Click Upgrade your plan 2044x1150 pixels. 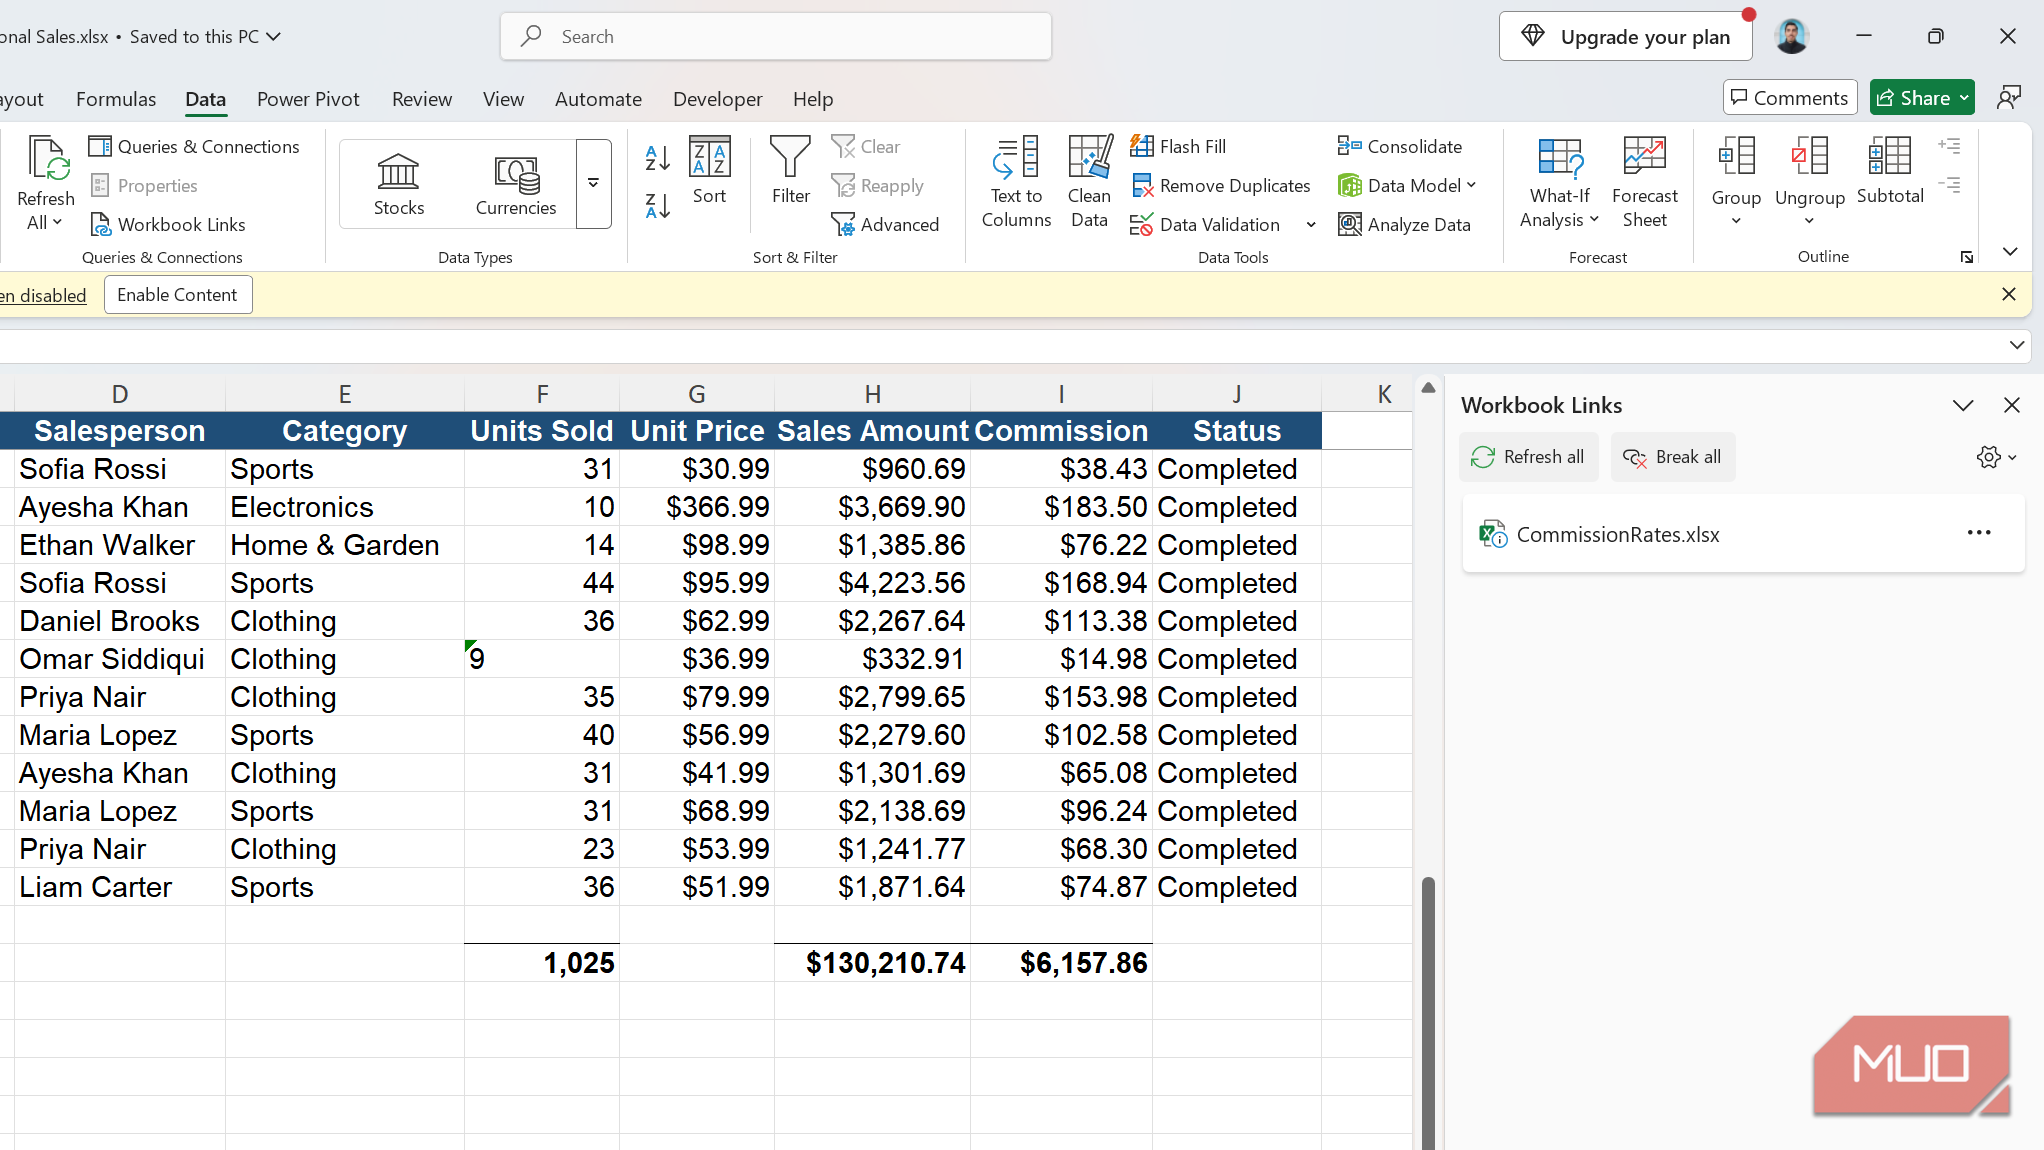coord(1625,37)
